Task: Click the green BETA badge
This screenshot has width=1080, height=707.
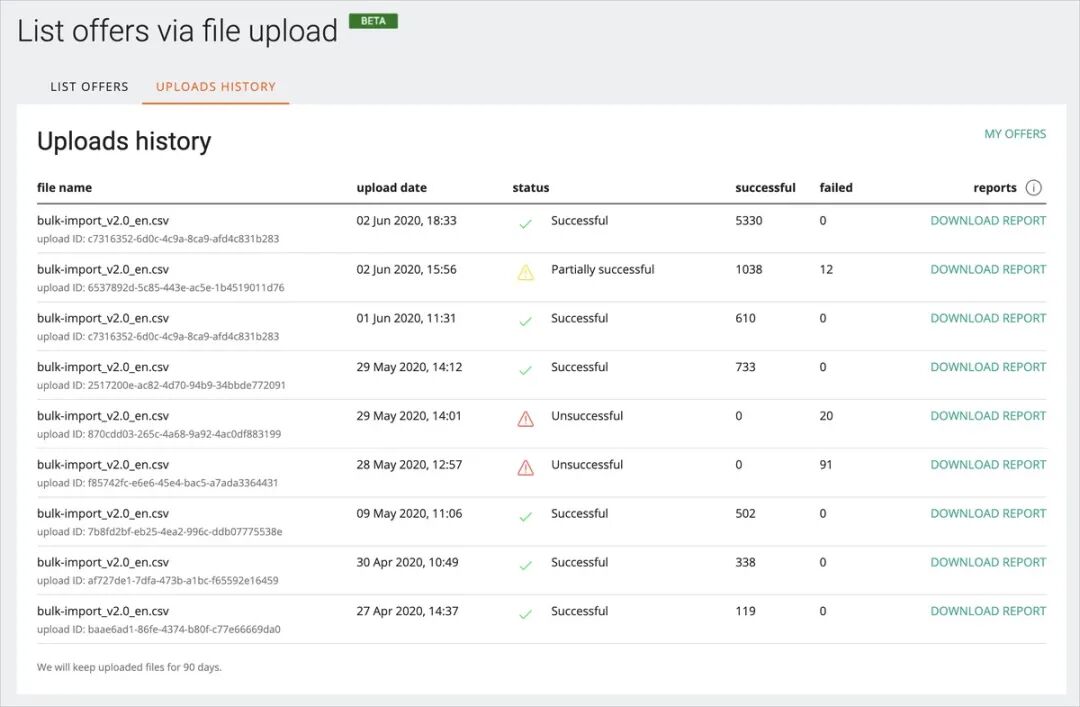Action: tap(373, 21)
